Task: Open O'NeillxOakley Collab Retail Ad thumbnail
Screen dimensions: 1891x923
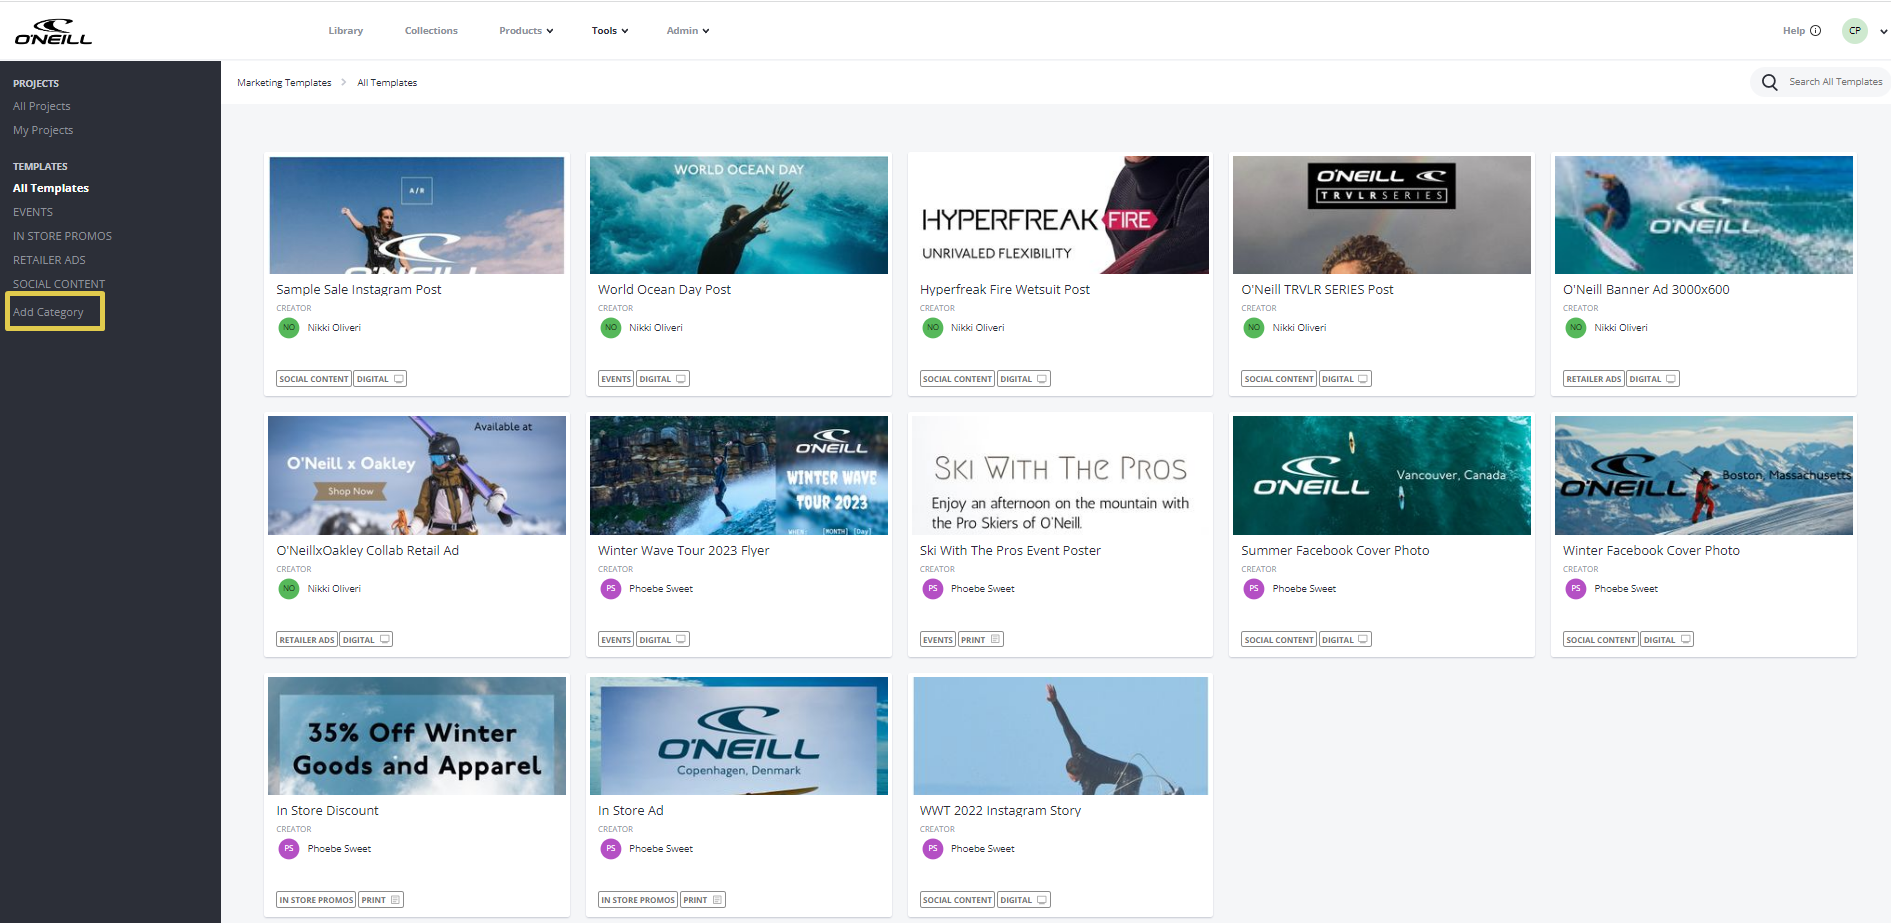Action: tap(417, 476)
